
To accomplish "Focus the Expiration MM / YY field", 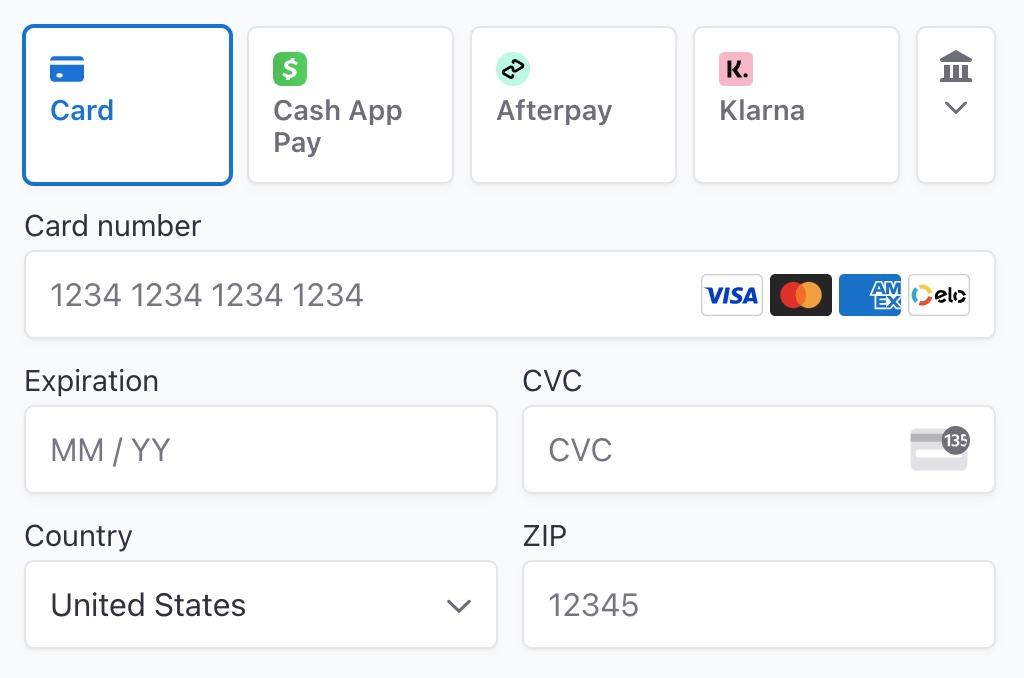I will click(261, 449).
